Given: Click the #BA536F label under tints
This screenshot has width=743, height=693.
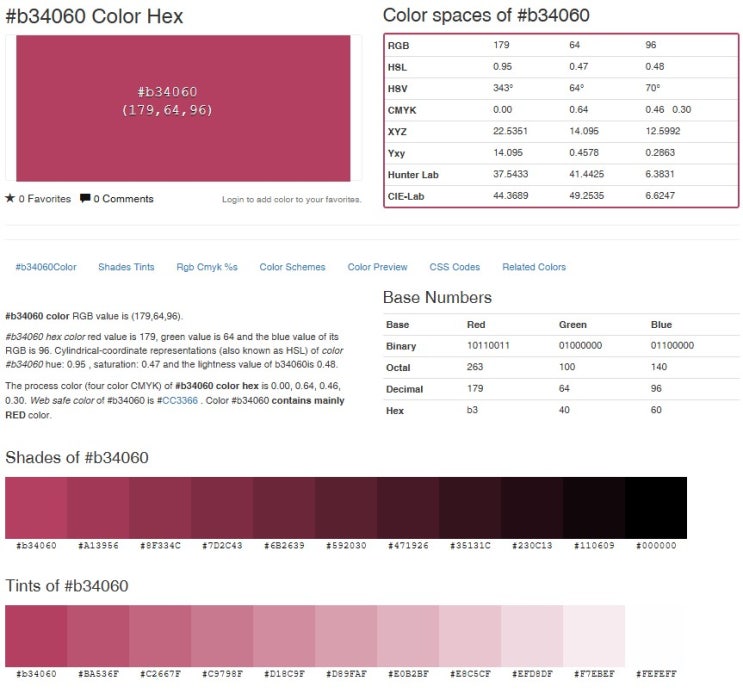Looking at the screenshot, I should (98, 674).
